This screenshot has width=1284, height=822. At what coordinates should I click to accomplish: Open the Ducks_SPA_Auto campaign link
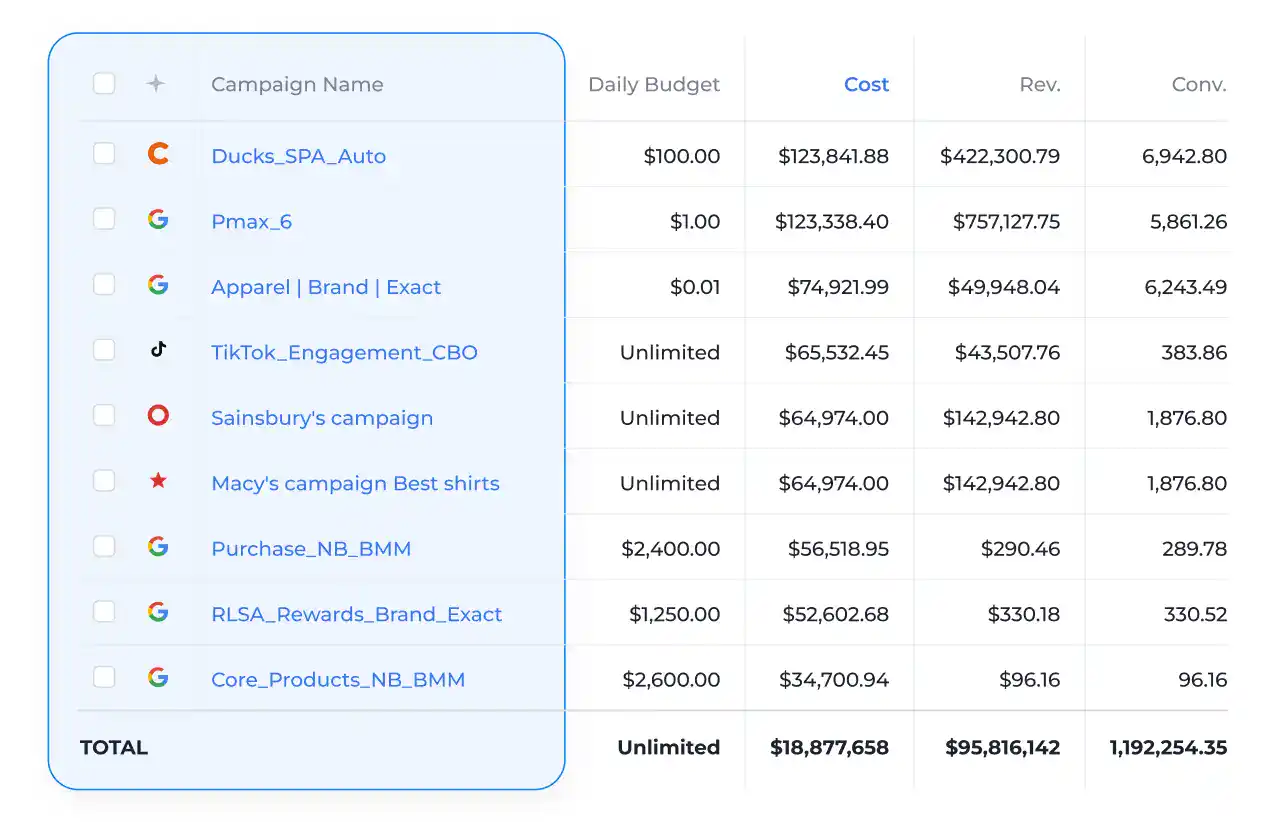tap(299, 156)
